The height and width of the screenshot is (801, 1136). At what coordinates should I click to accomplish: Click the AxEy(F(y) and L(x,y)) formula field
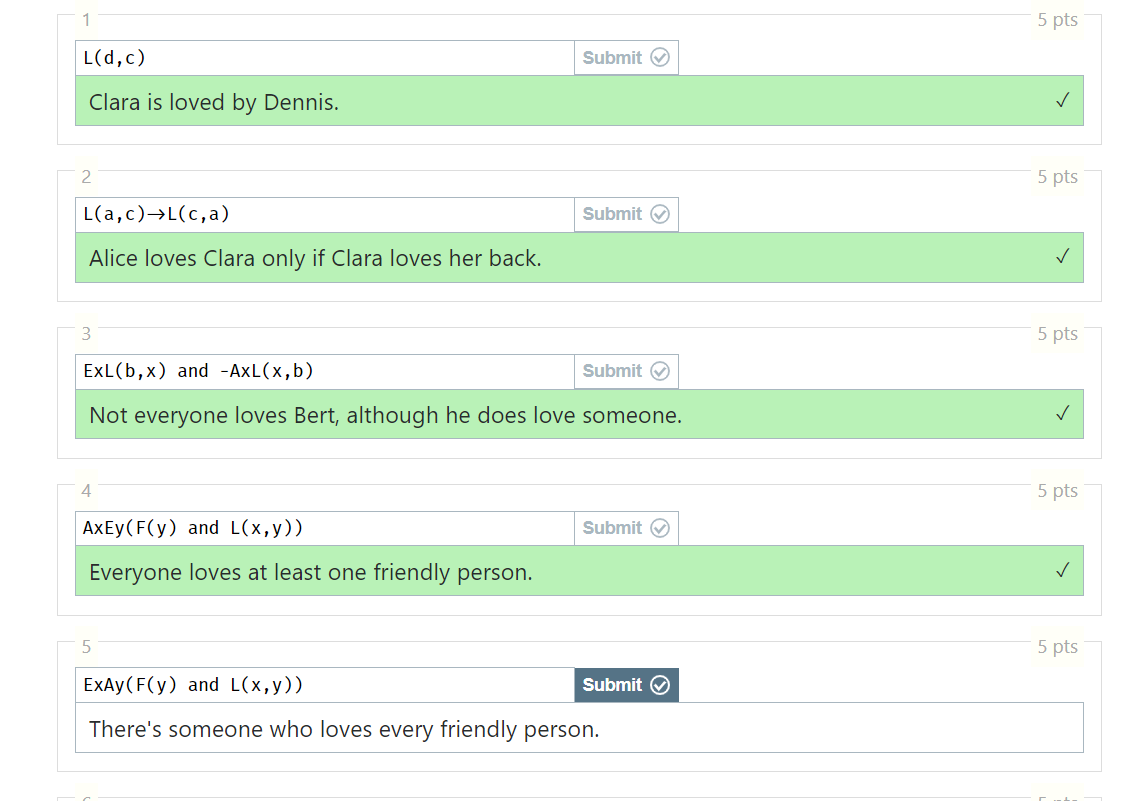tap(324, 528)
